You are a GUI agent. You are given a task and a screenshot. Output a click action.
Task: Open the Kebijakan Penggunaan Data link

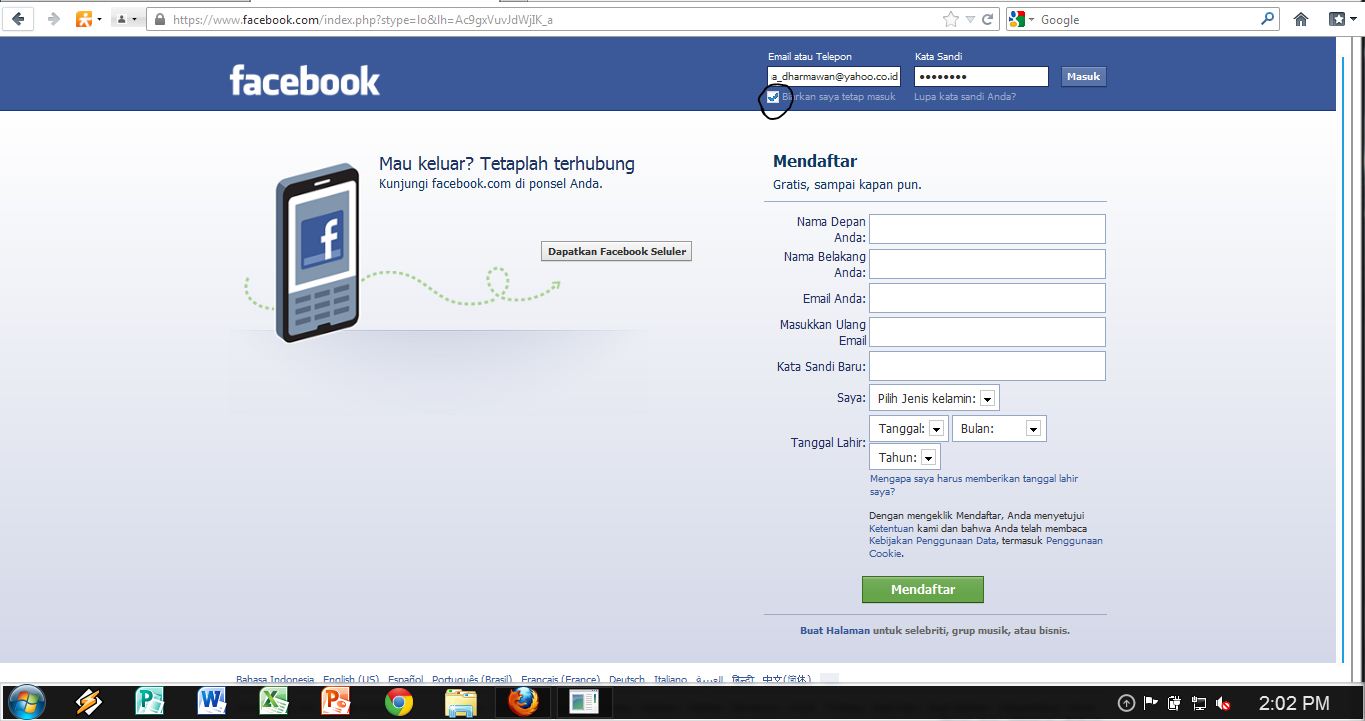[932, 541]
